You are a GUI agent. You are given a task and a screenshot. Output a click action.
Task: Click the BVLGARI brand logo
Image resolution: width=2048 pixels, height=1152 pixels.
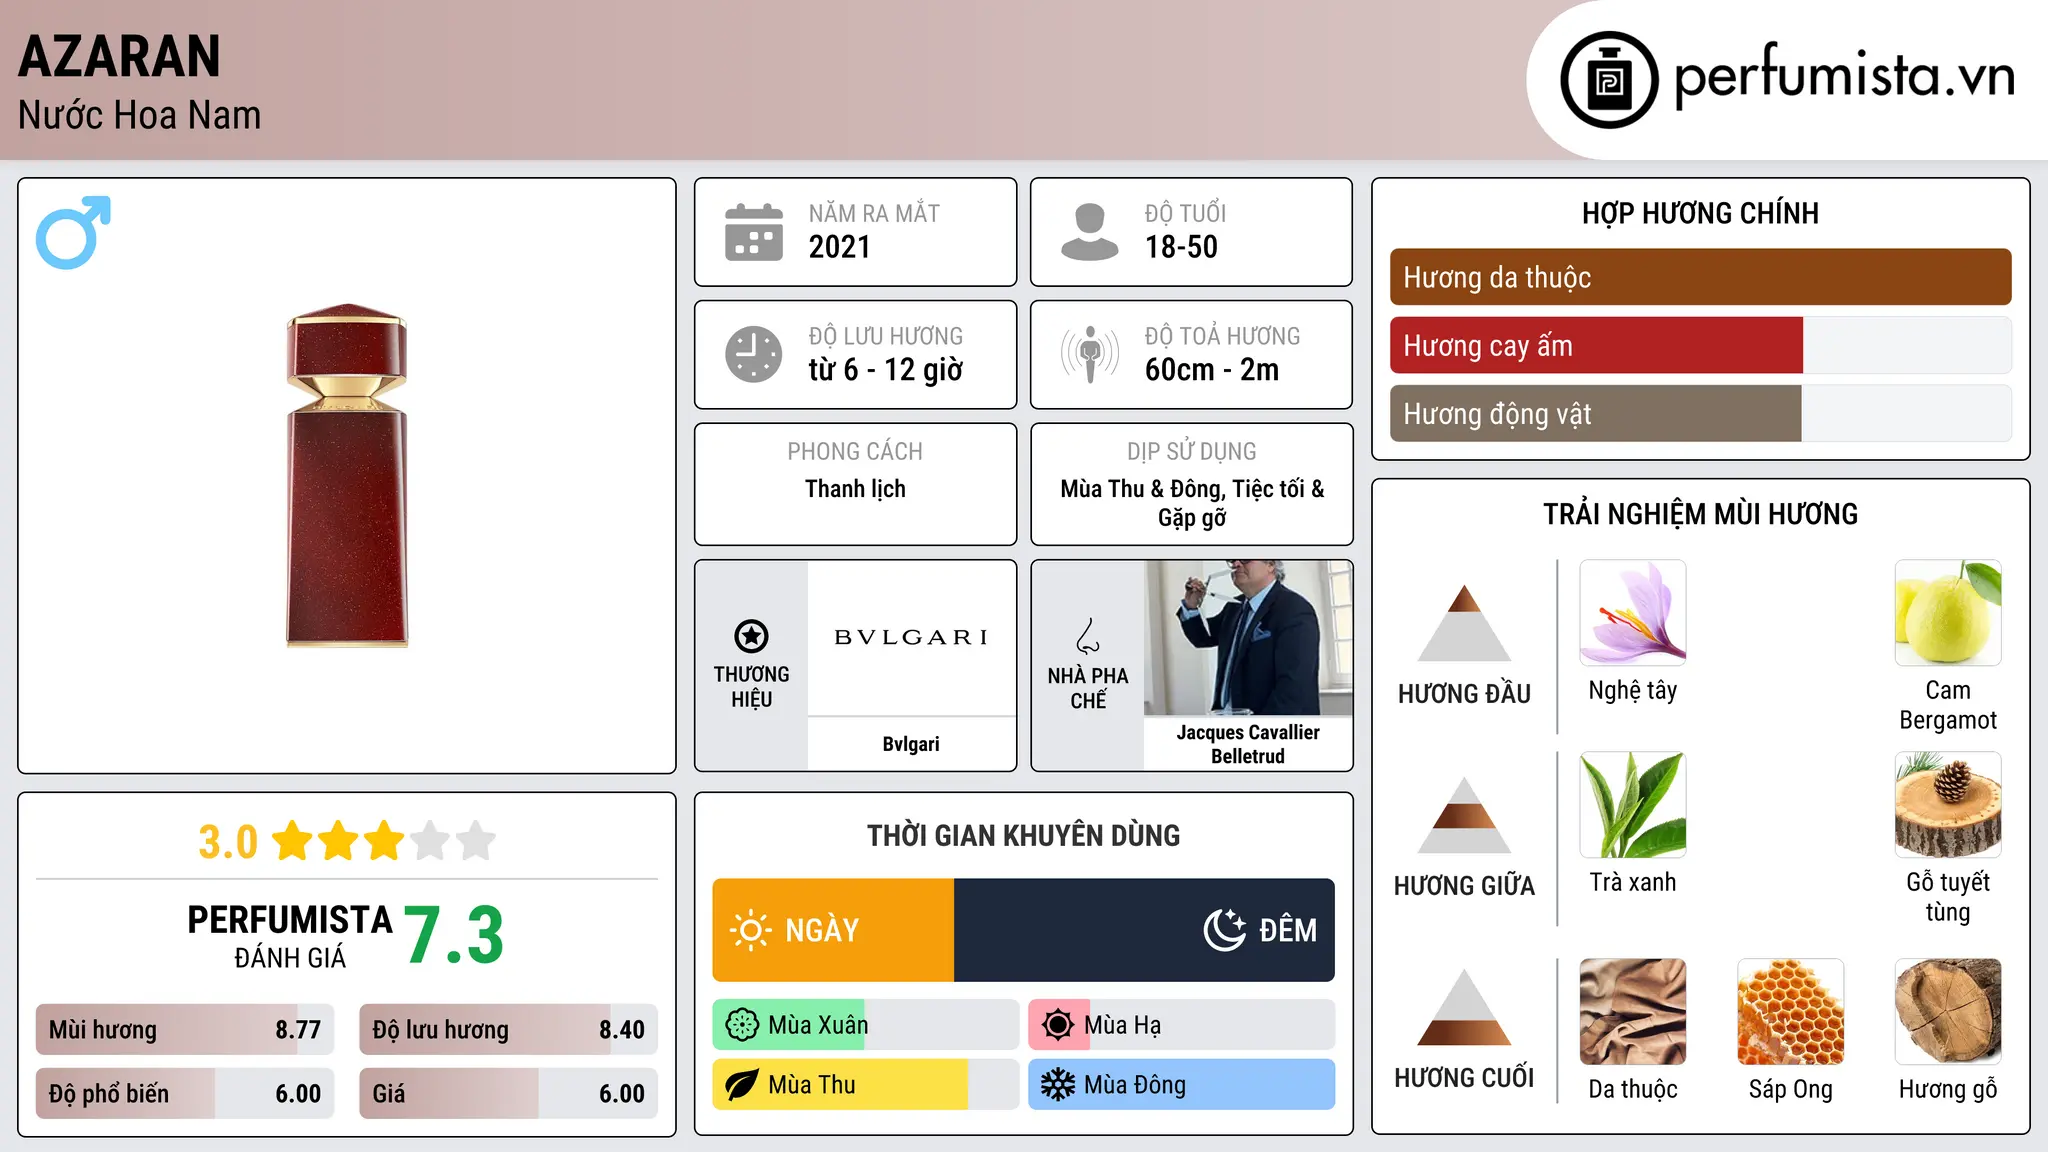coord(911,637)
